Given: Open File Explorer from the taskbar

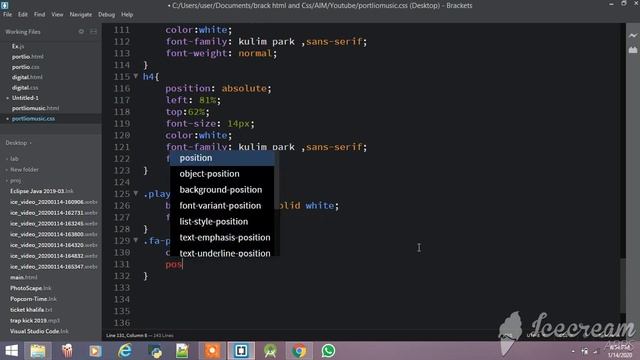Looking at the screenshot, I should (38, 351).
